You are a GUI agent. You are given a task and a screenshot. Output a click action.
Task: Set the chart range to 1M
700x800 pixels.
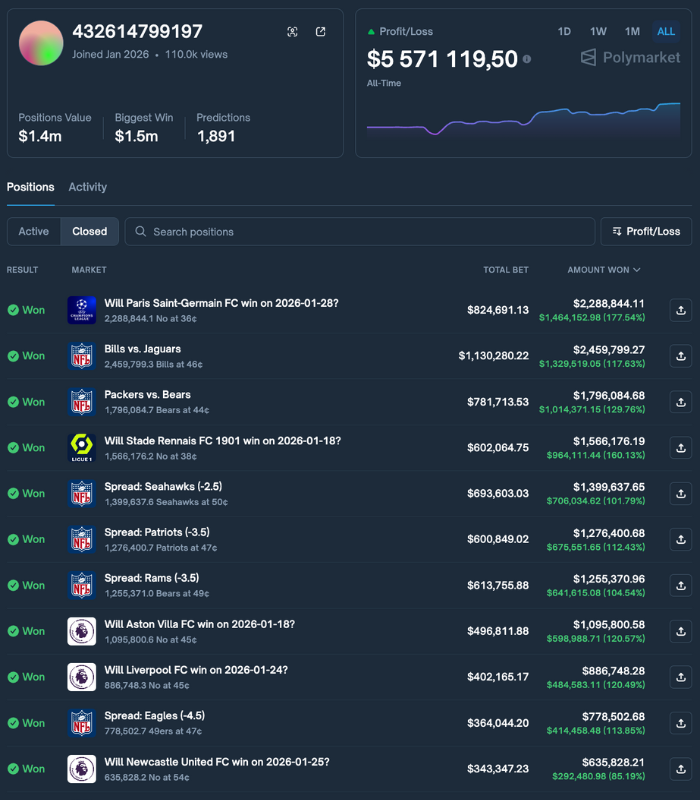click(632, 32)
